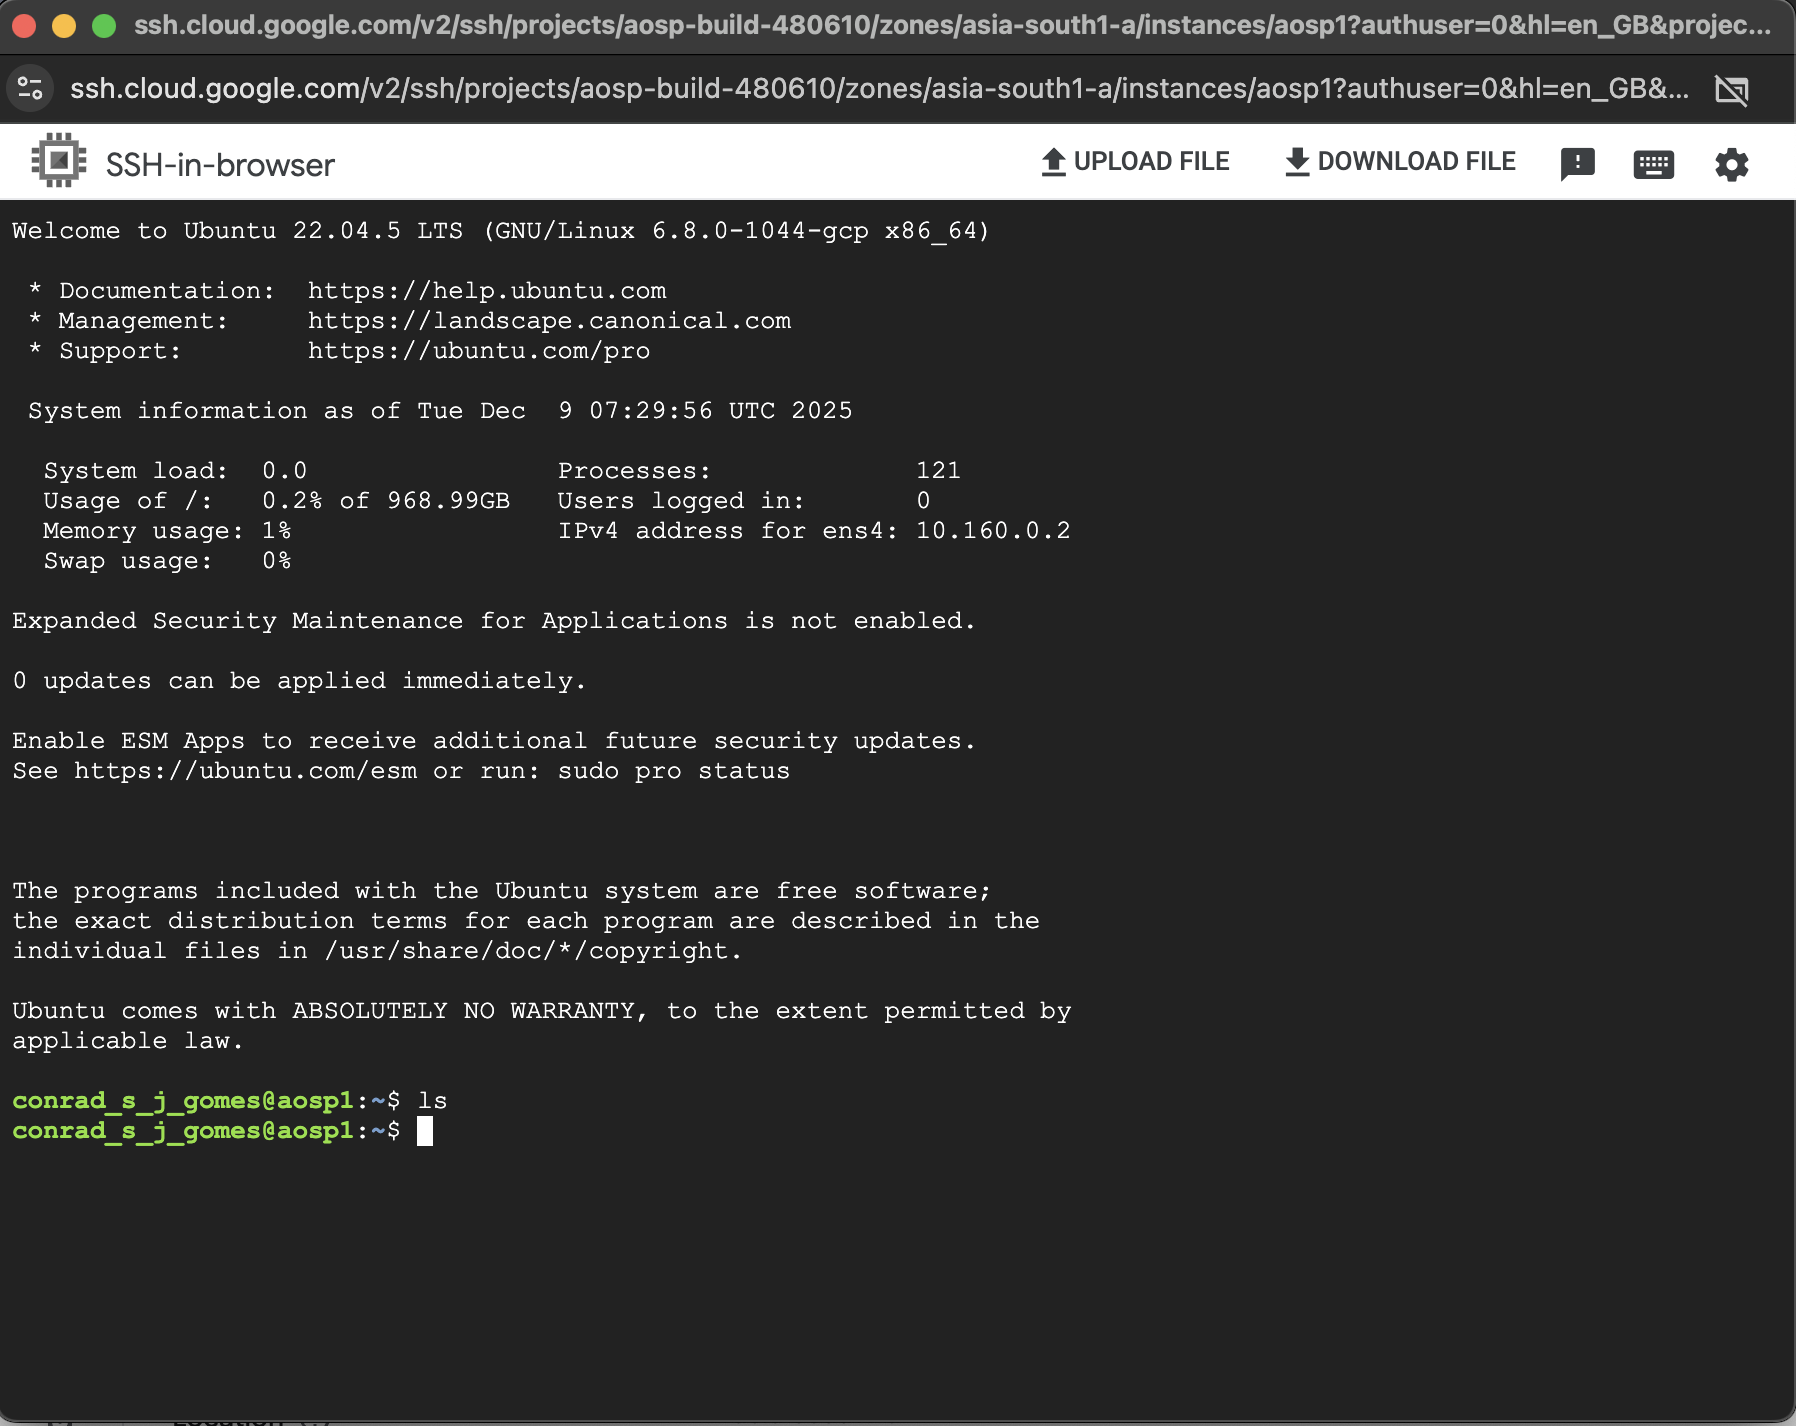Open the https://help.ubuntu.com documentation link
The image size is (1796, 1426).
(x=487, y=290)
